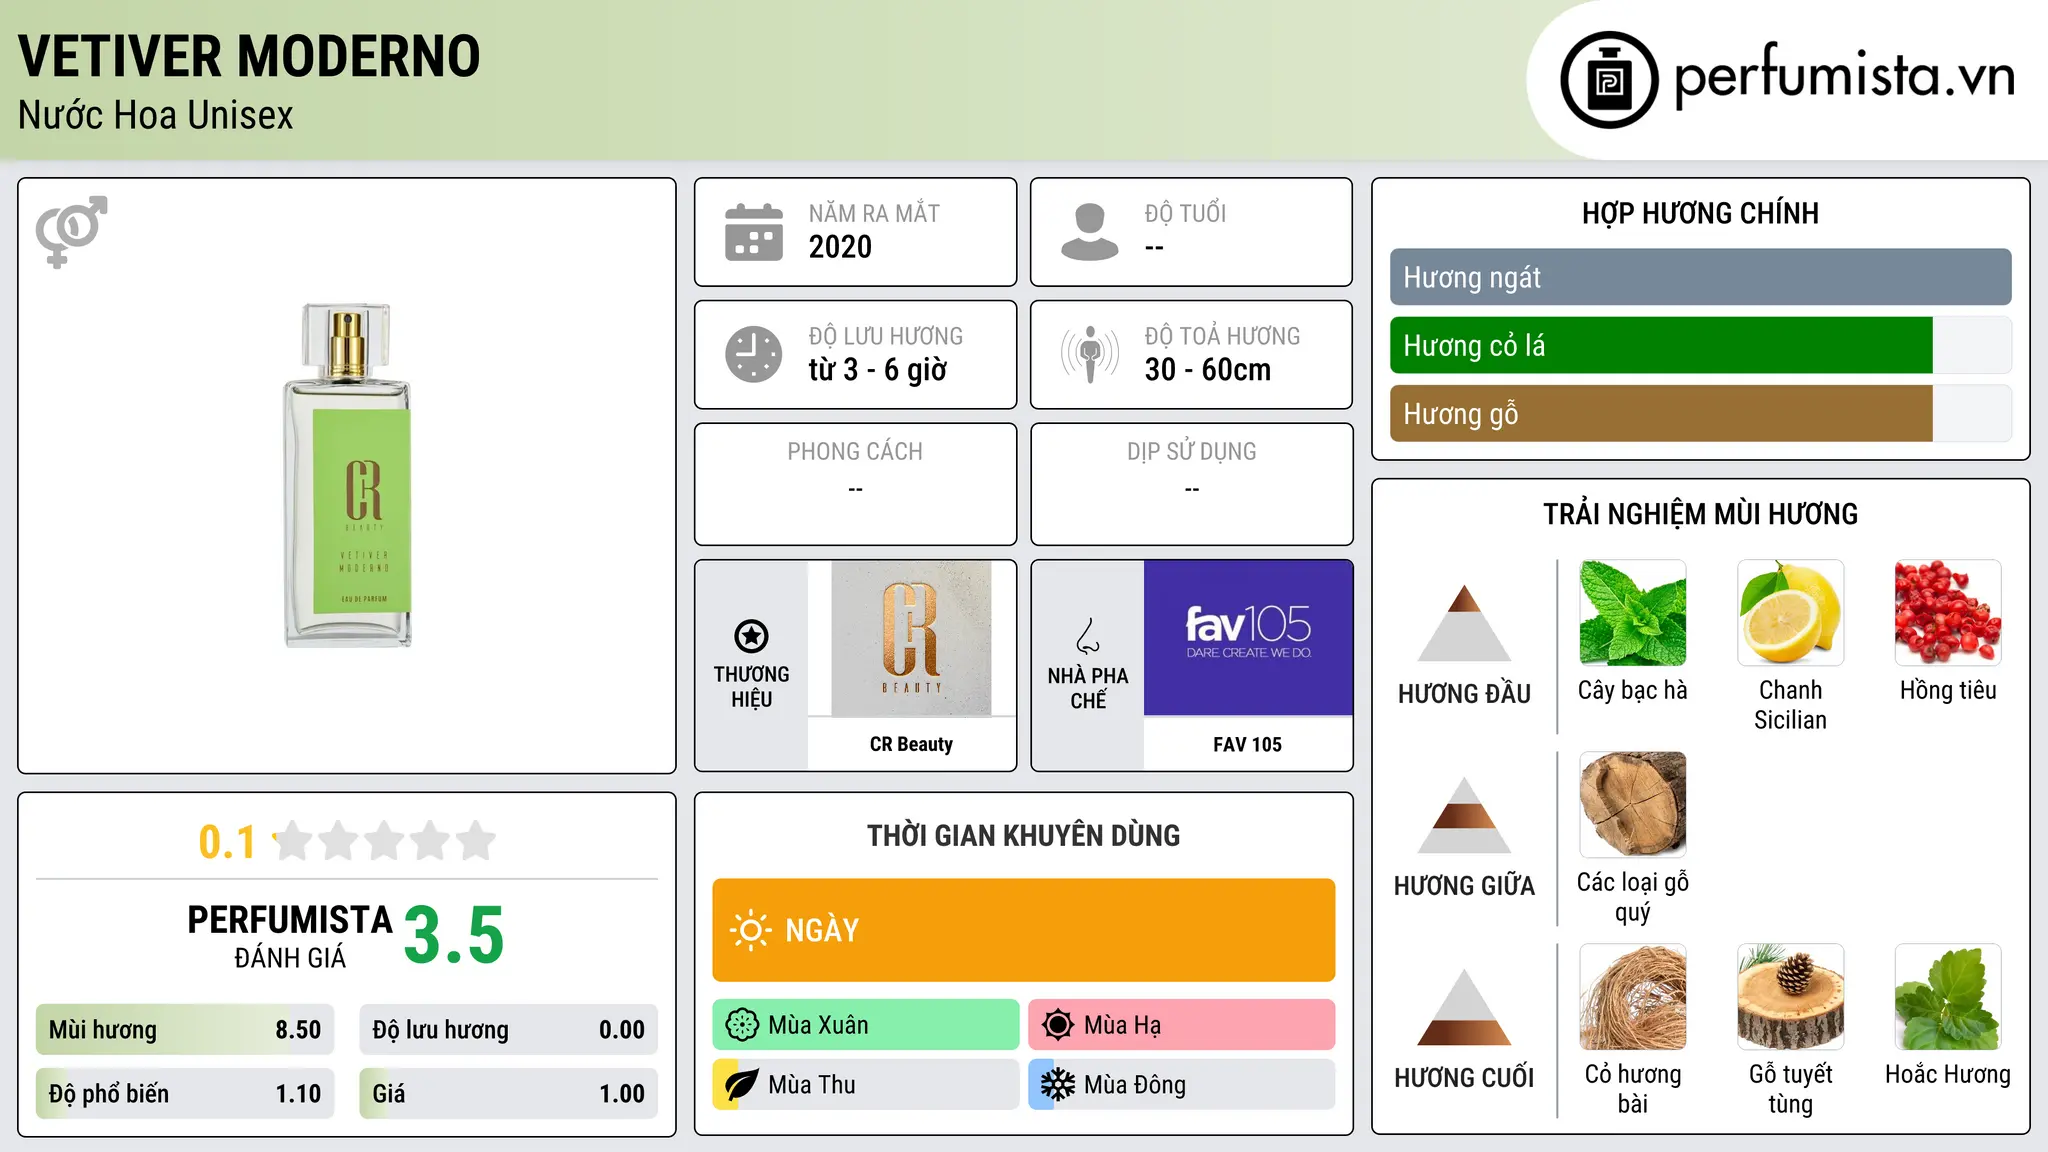Click the five-star rating icons
The height and width of the screenshot is (1152, 2048).
[384, 841]
